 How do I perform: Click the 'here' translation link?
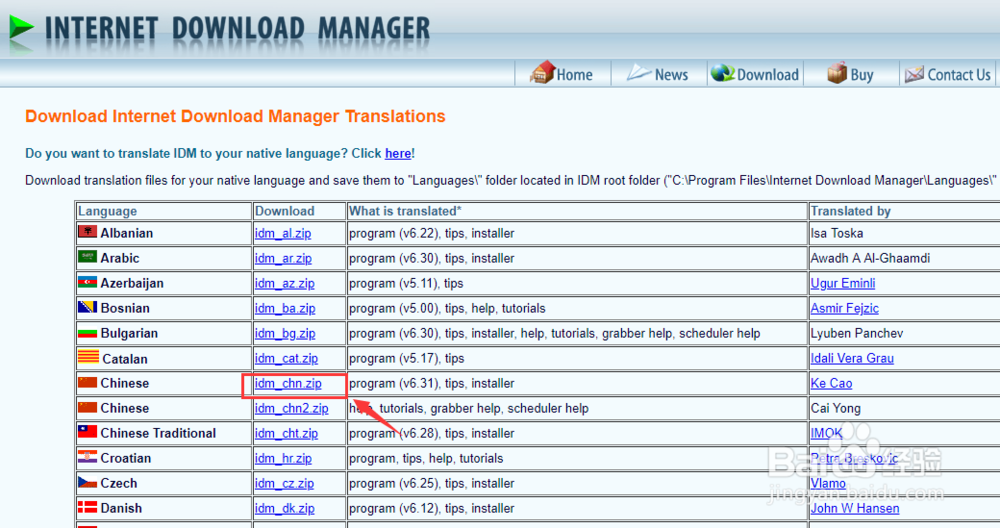pyautogui.click(x=398, y=154)
